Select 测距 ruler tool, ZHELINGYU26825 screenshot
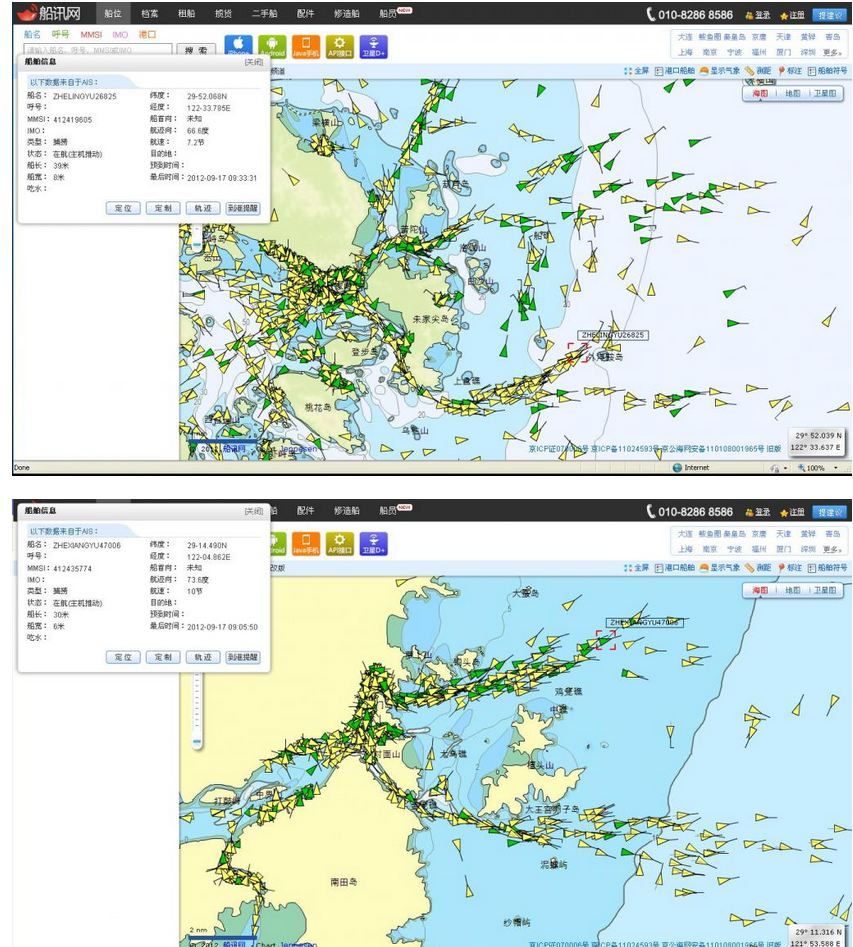 pyautogui.click(x=758, y=71)
